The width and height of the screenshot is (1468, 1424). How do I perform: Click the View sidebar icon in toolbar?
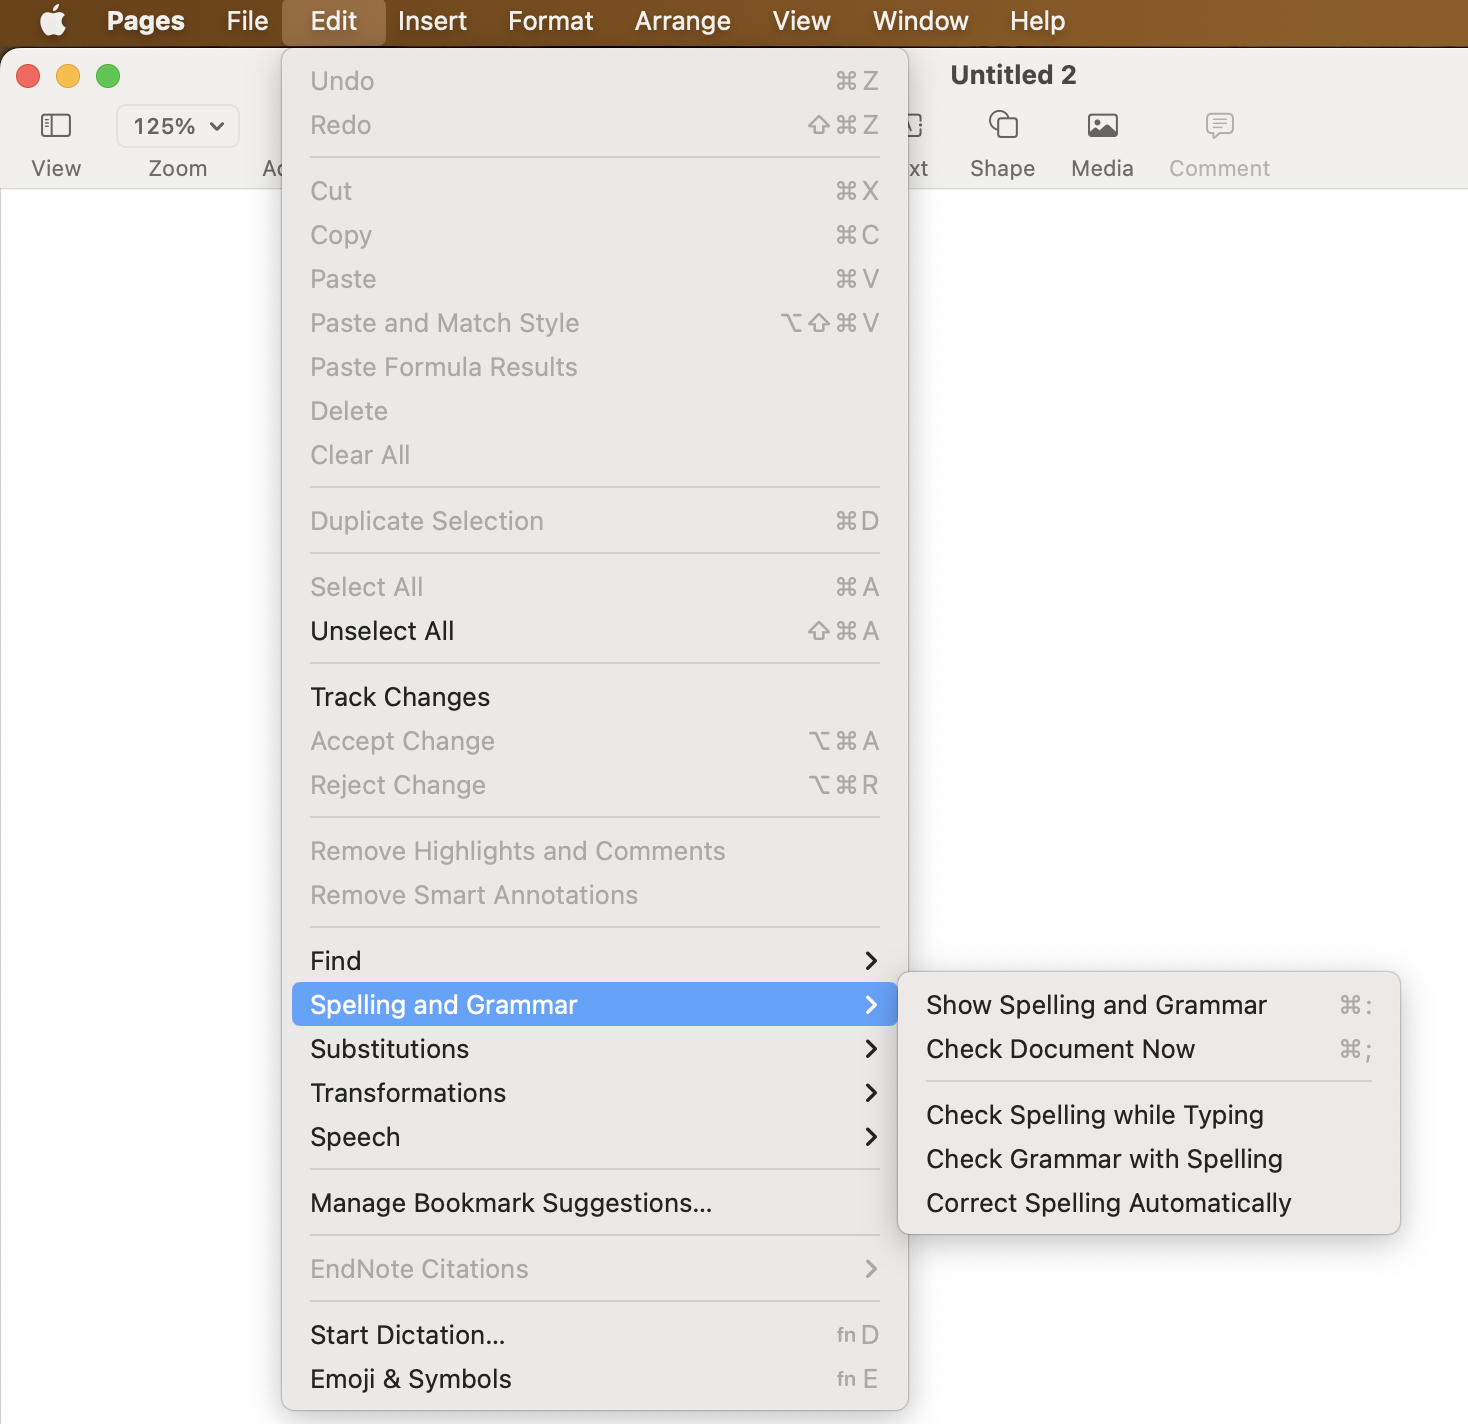click(56, 125)
